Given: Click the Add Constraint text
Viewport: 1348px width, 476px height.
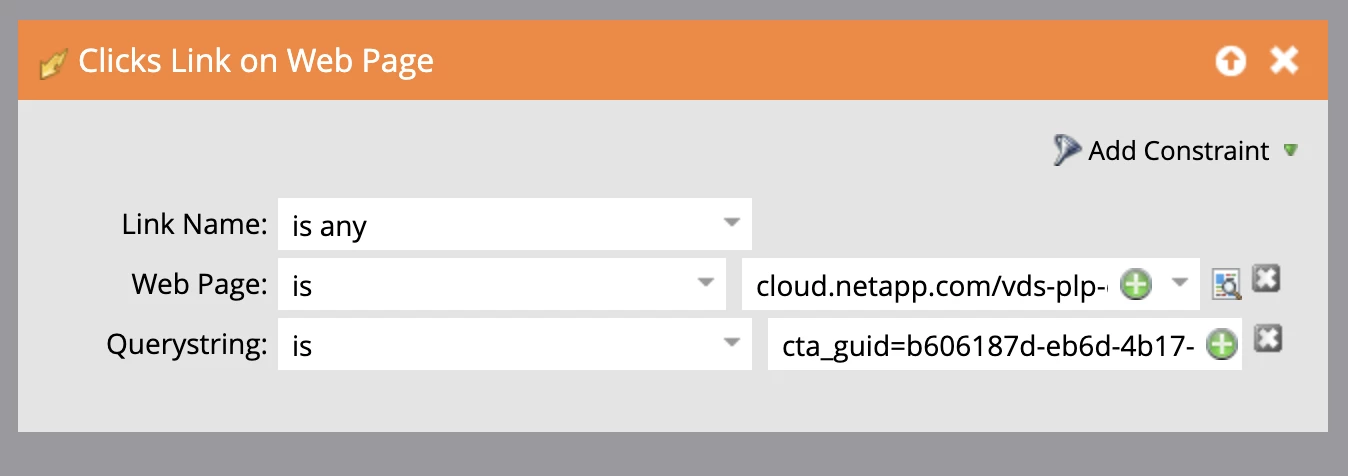Looking at the screenshot, I should [1178, 151].
